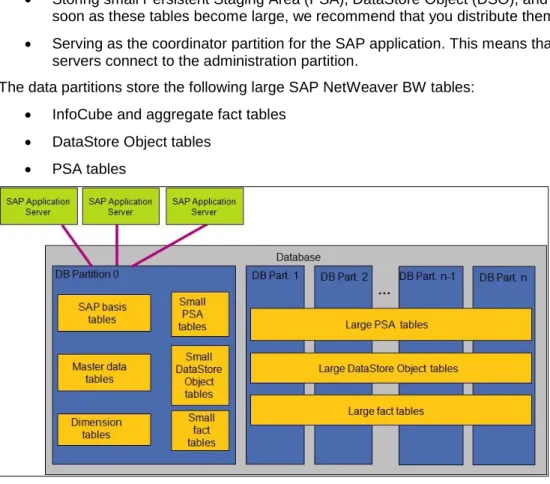
Task: Click 'servers connect to the administration partition' line
Action: pos(205,61)
